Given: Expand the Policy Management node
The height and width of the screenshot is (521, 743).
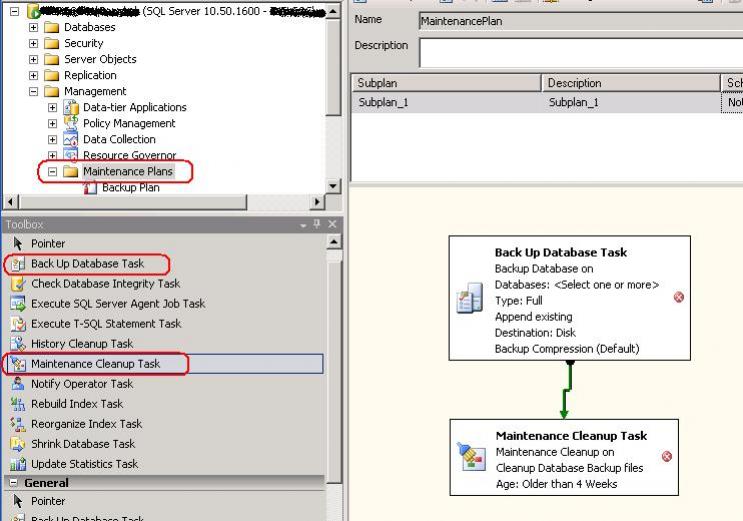Looking at the screenshot, I should coord(53,124).
